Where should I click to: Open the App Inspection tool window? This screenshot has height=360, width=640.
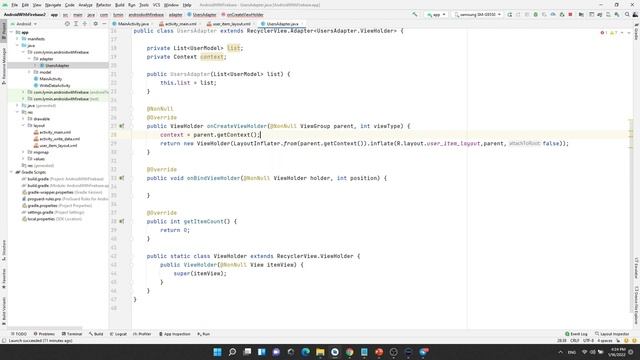pos(175,334)
